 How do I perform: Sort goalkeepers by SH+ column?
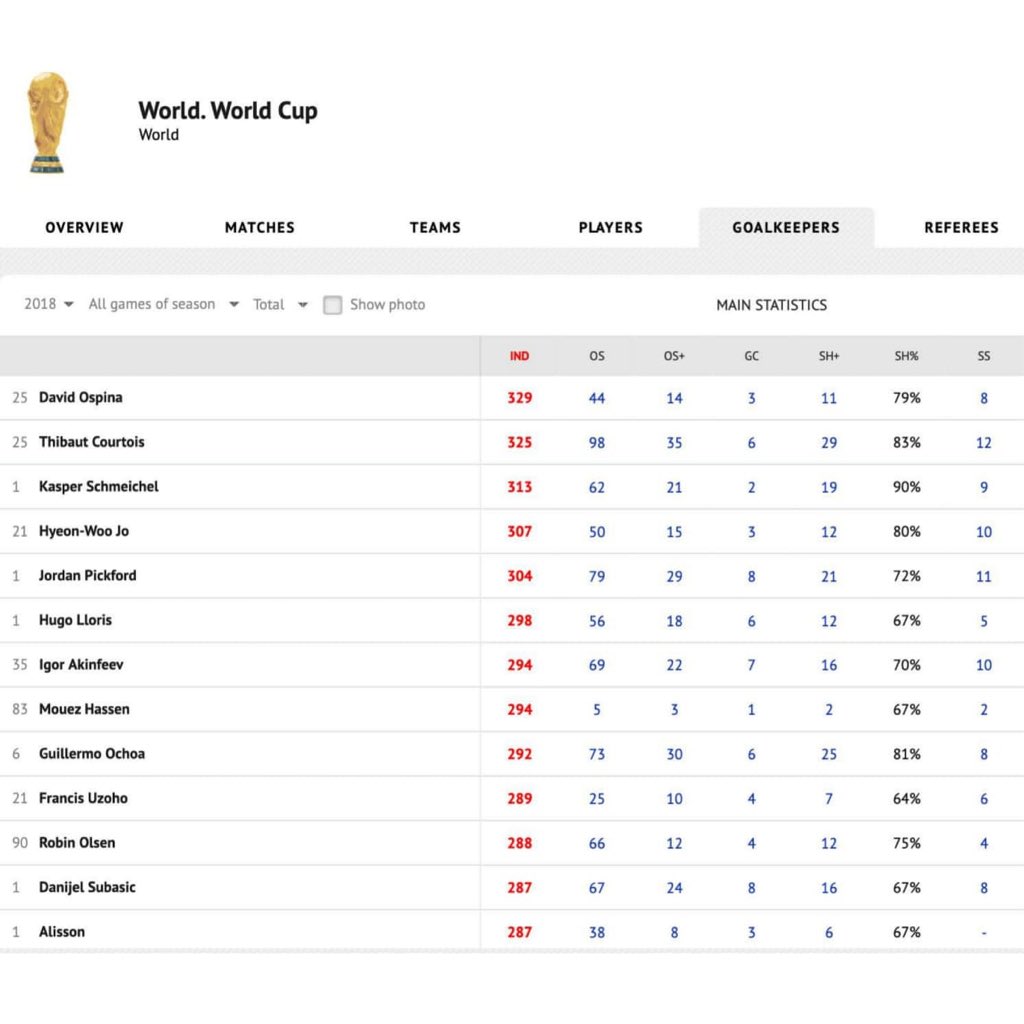(x=828, y=356)
